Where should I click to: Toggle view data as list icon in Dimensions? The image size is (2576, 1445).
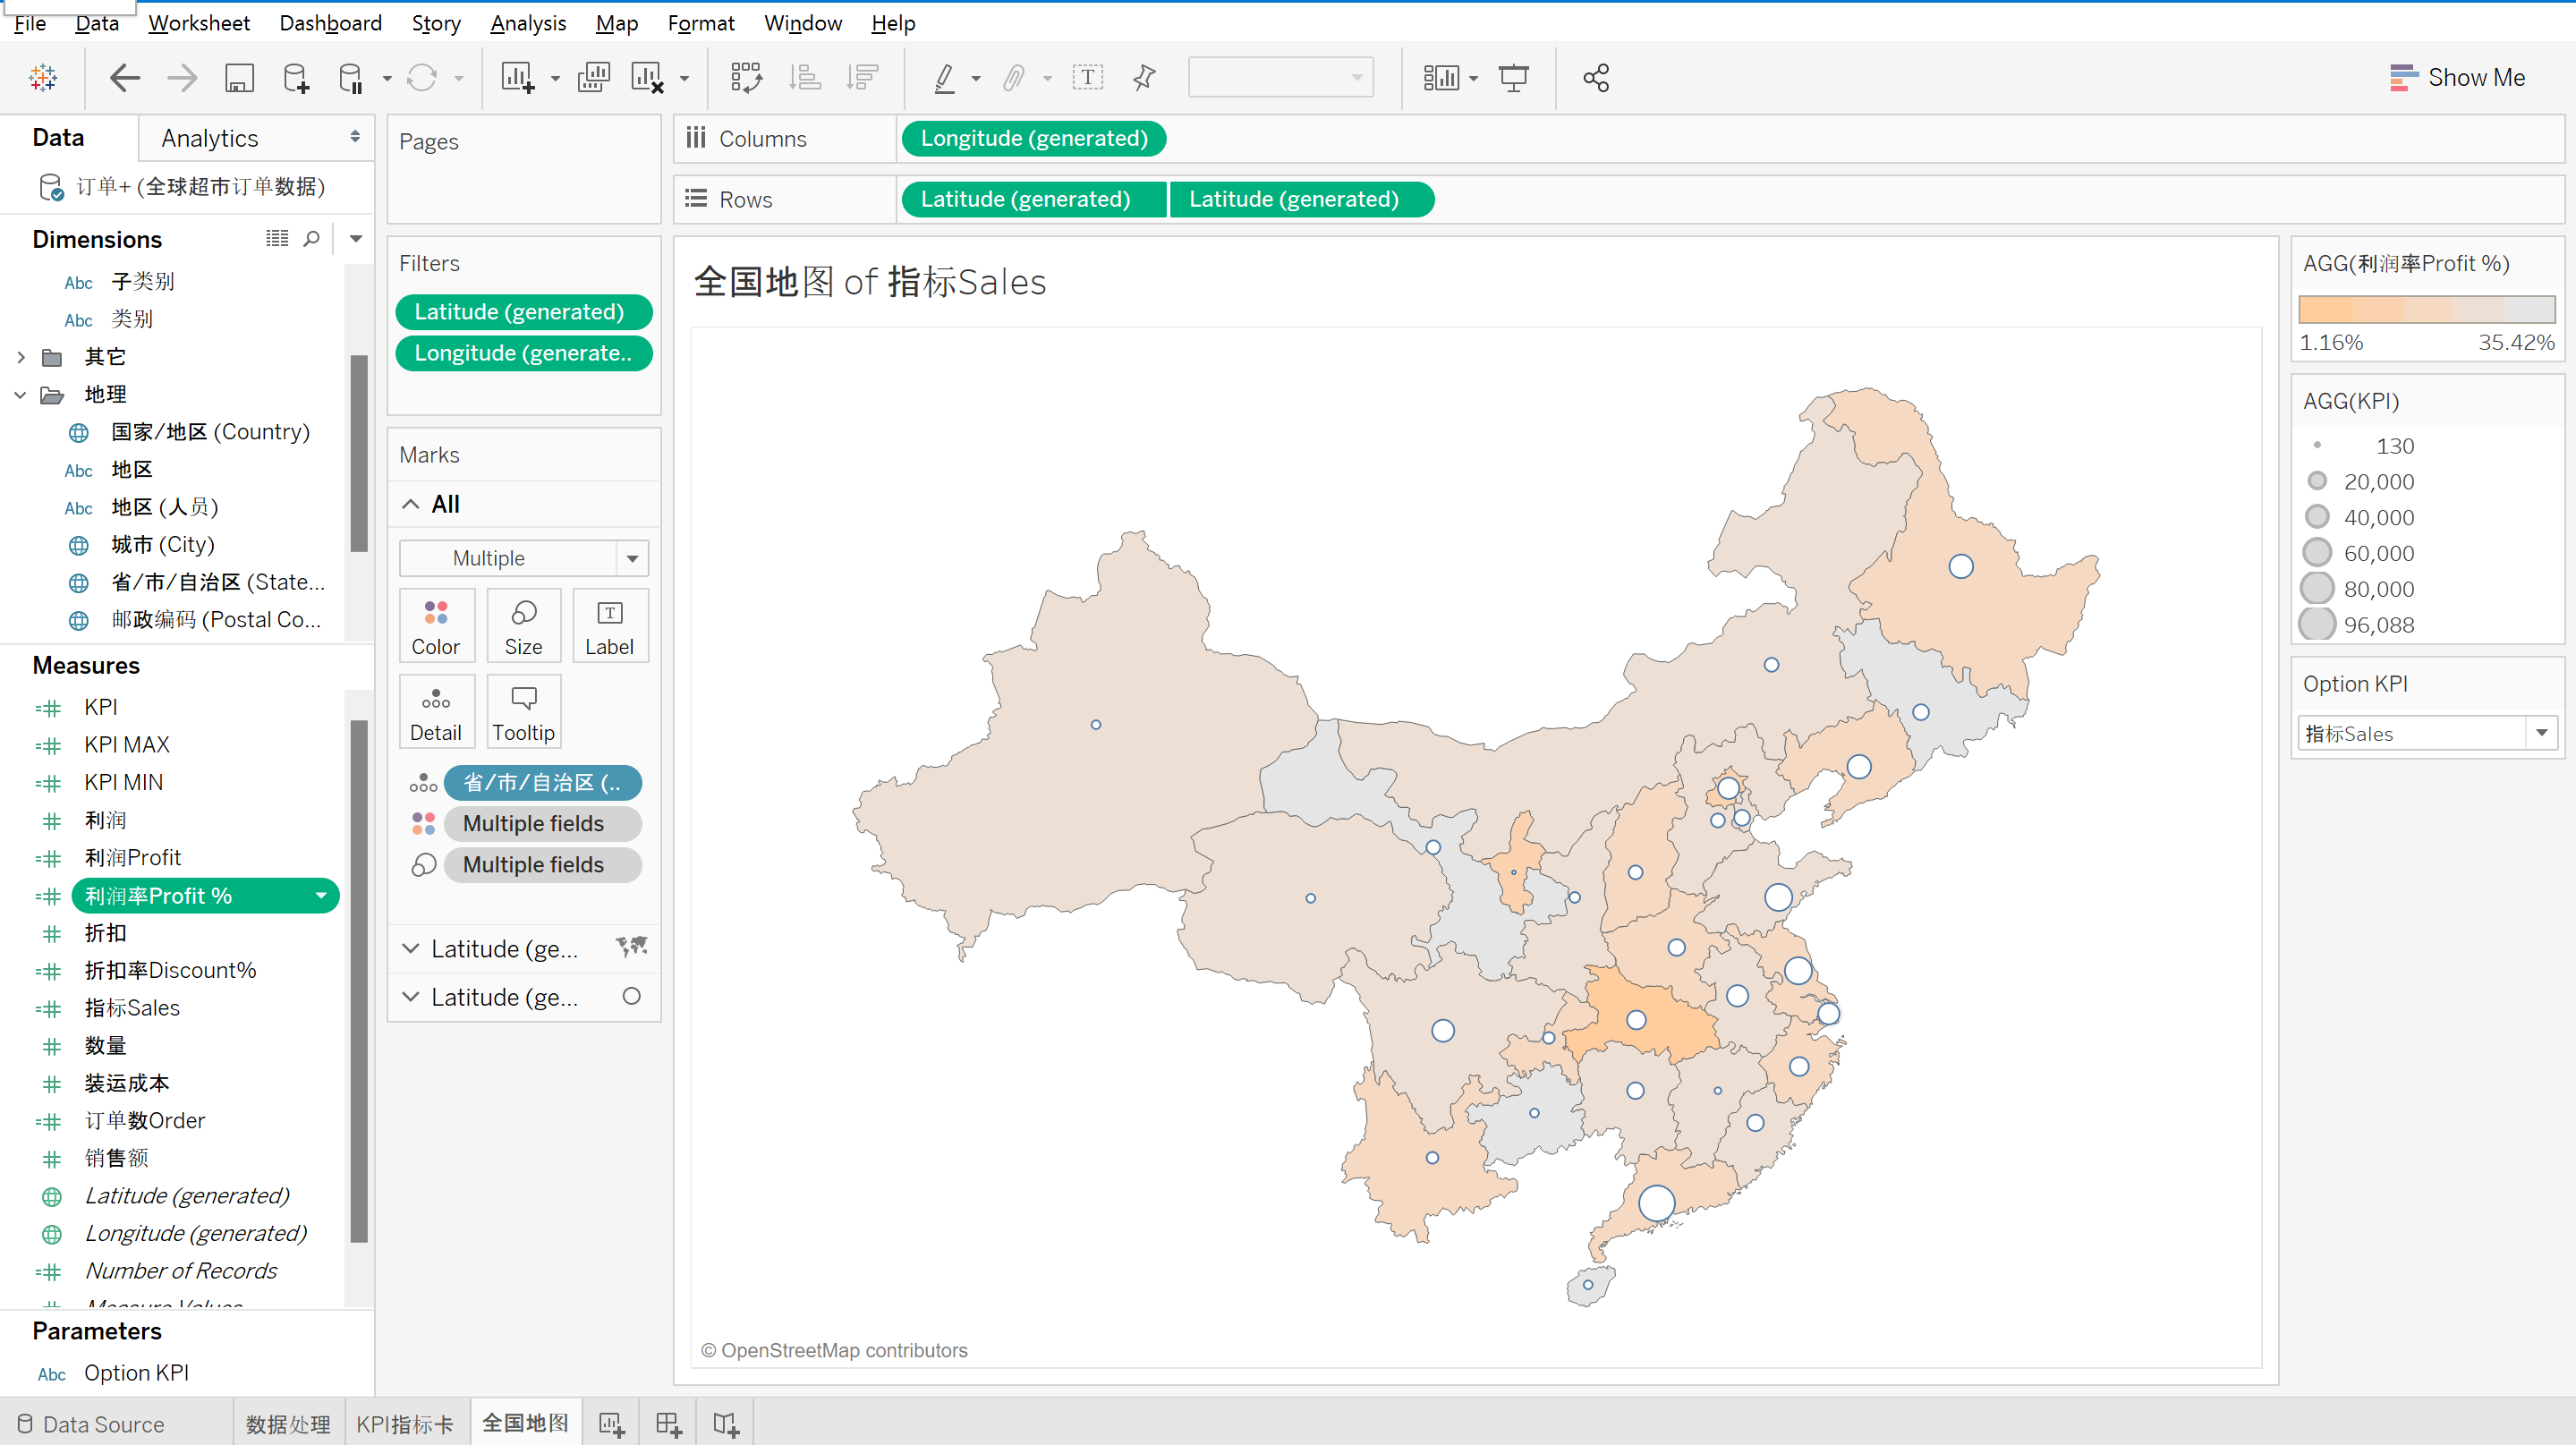point(277,239)
